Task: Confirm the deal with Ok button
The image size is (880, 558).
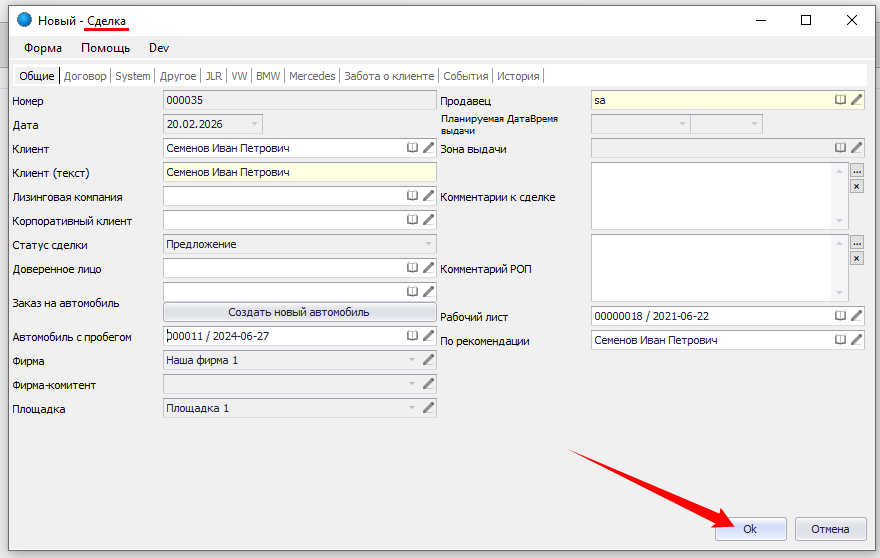Action: 750,529
